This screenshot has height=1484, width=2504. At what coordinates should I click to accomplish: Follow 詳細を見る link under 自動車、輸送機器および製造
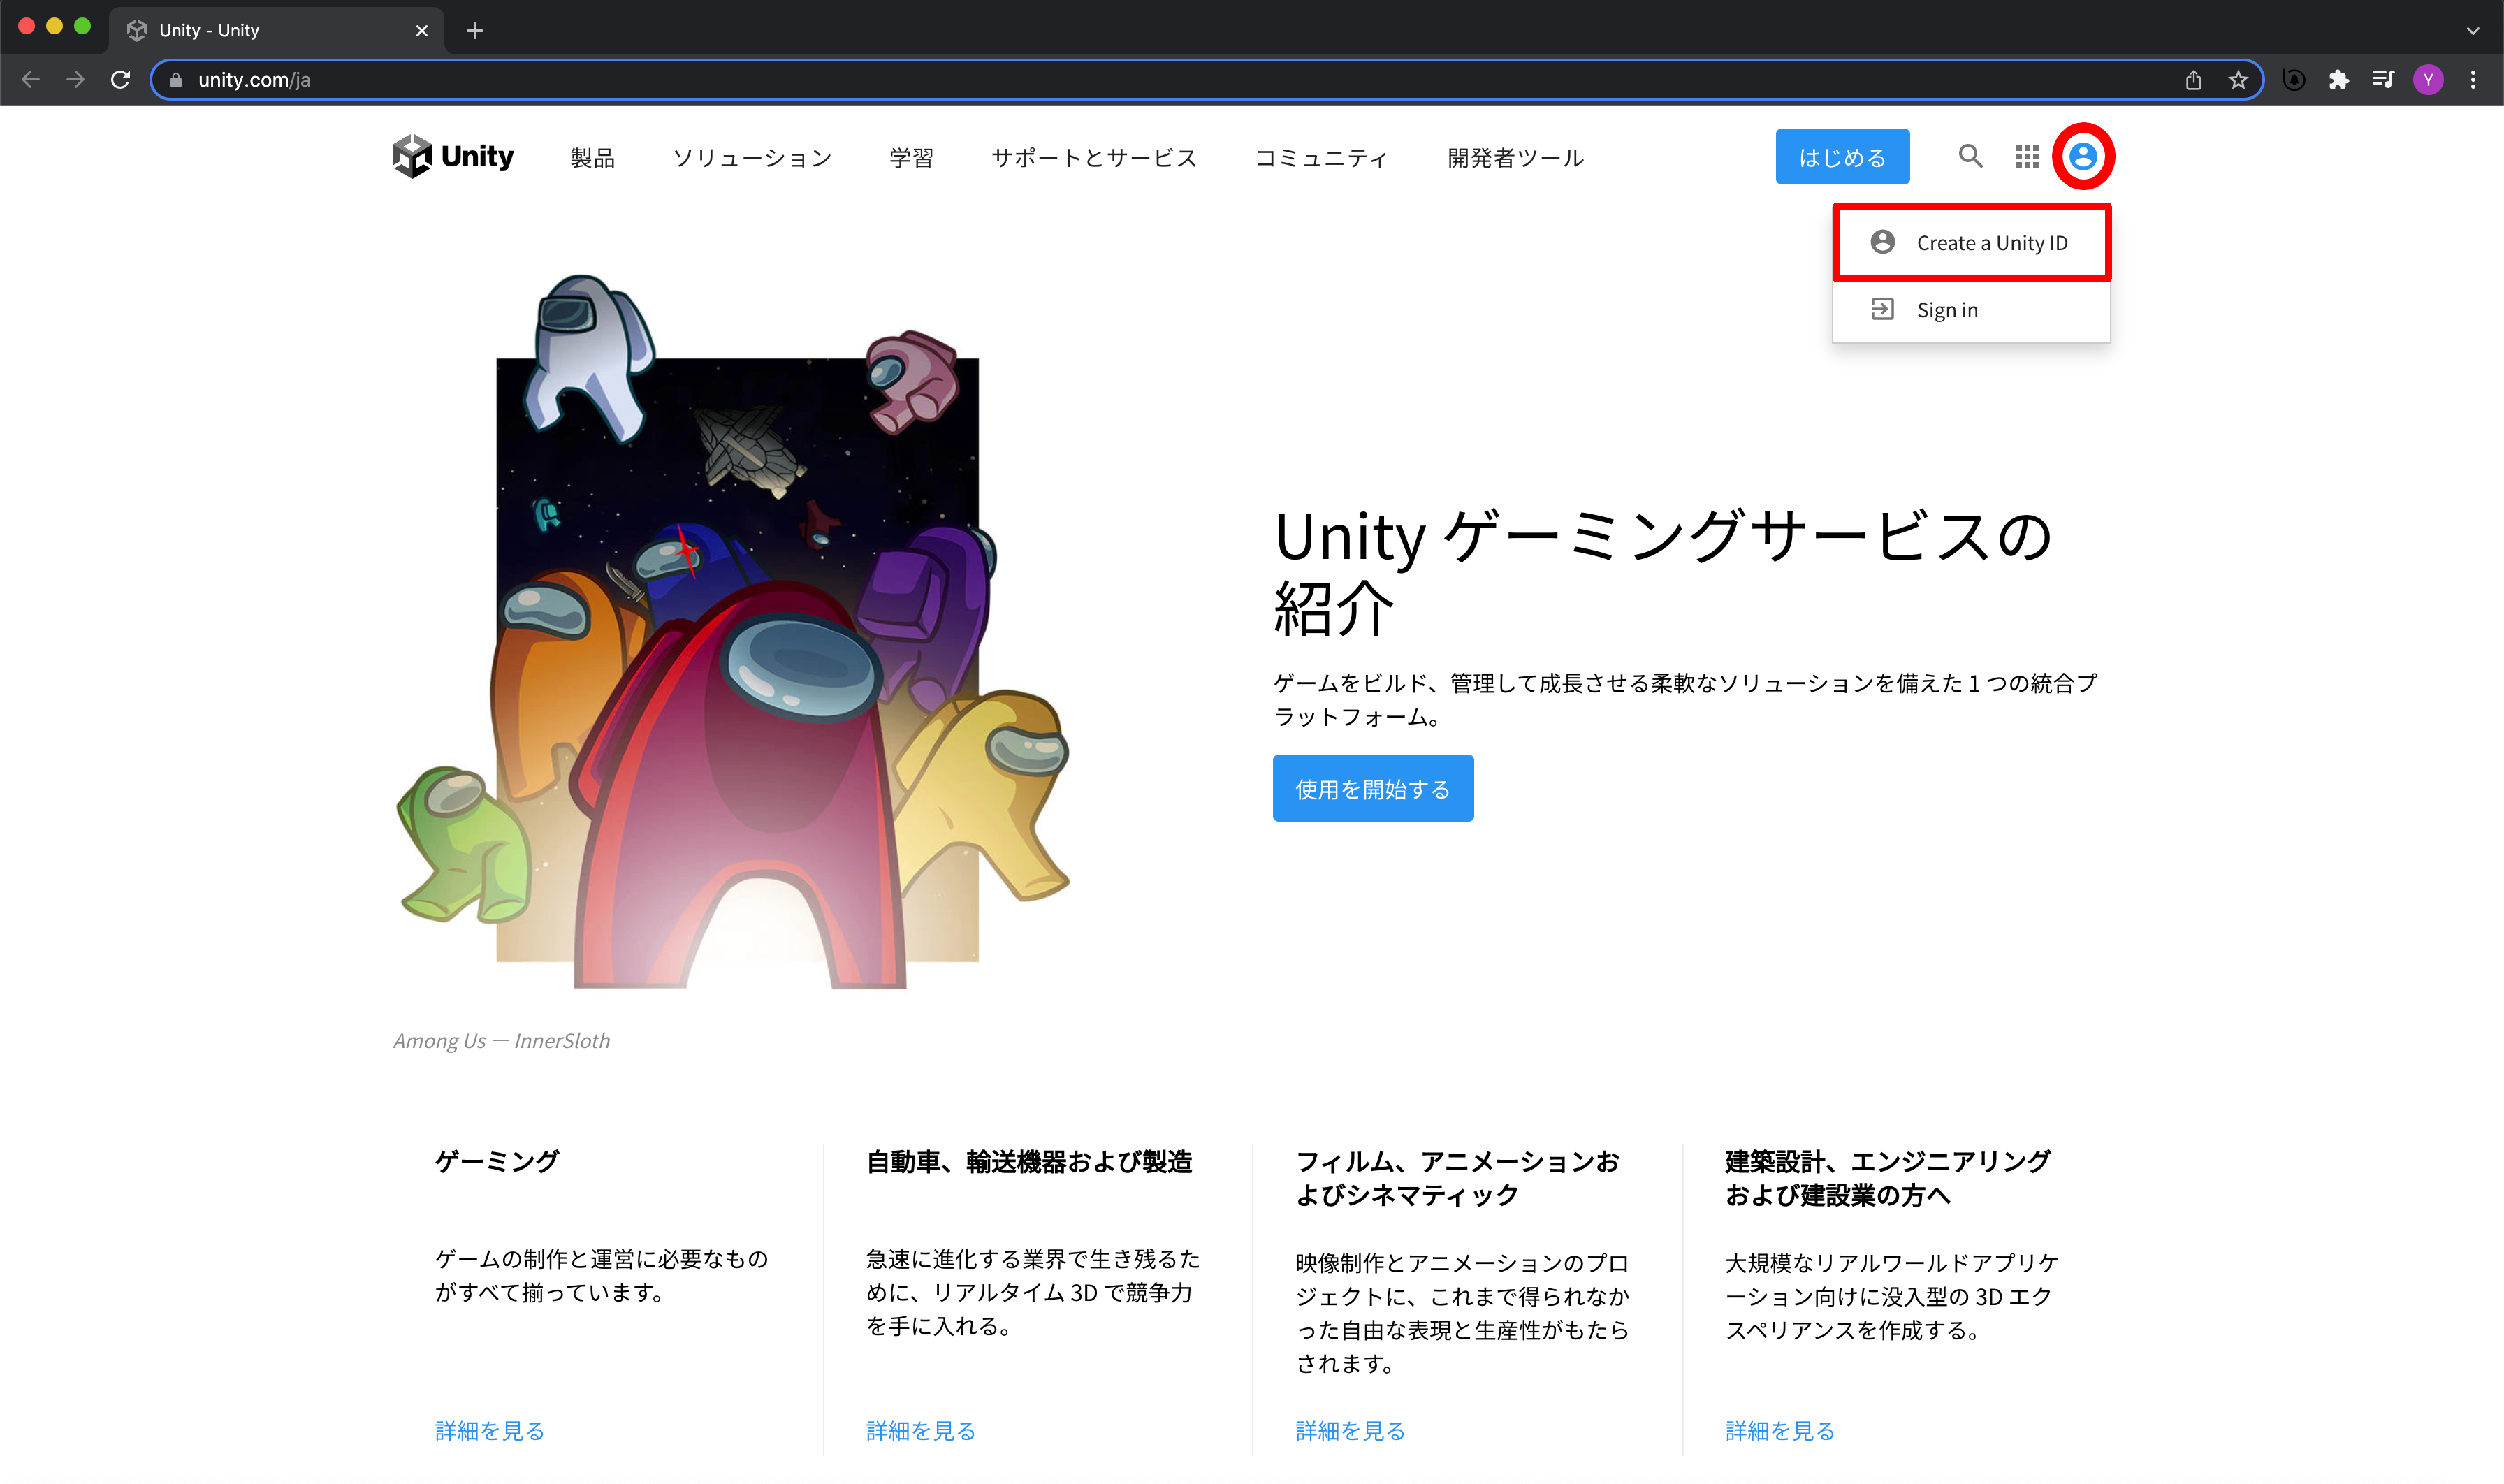point(920,1430)
